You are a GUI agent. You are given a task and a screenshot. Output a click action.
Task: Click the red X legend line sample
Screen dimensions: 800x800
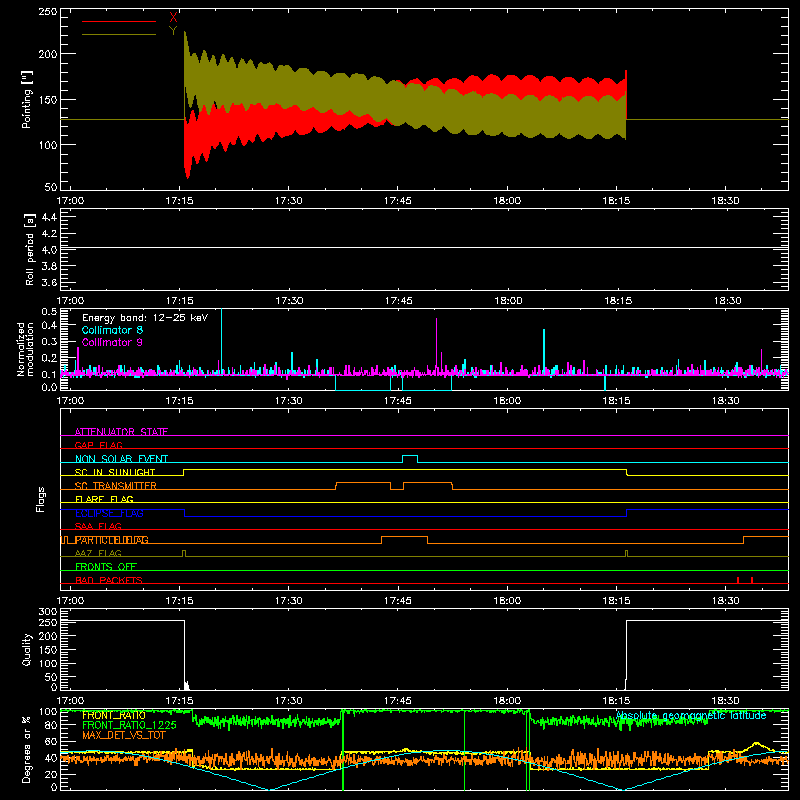tap(119, 21)
